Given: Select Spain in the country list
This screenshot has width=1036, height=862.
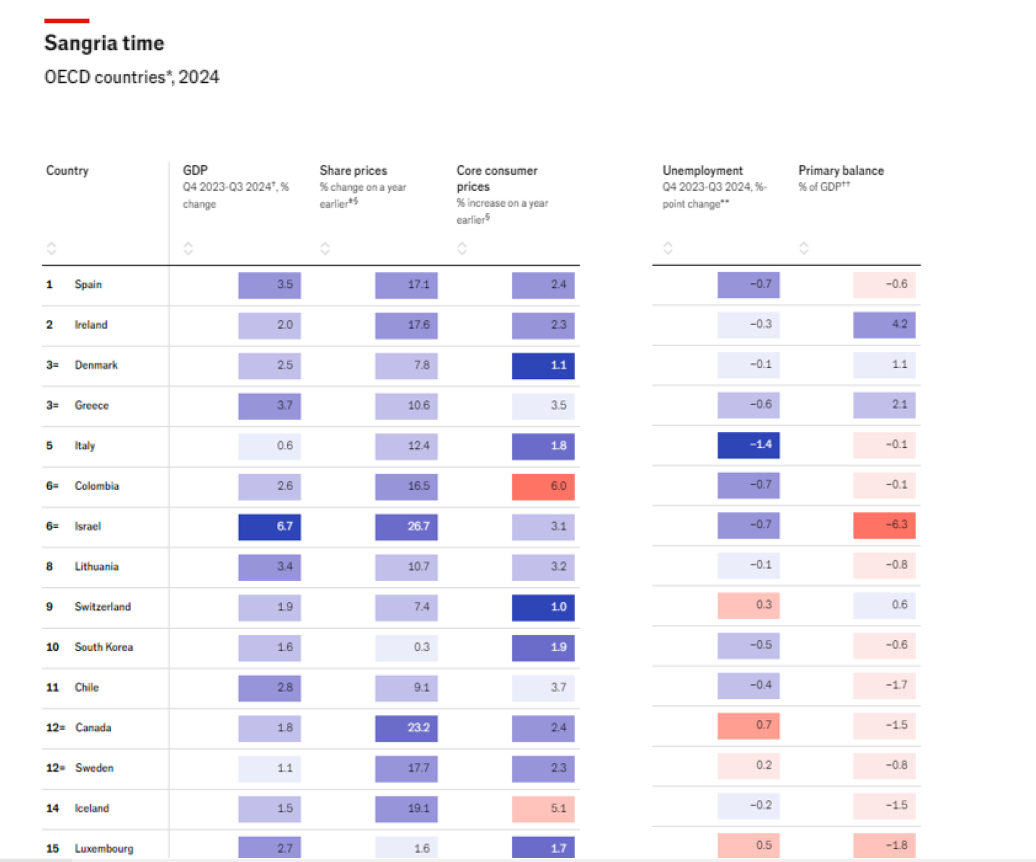Looking at the screenshot, I should click(x=88, y=285).
